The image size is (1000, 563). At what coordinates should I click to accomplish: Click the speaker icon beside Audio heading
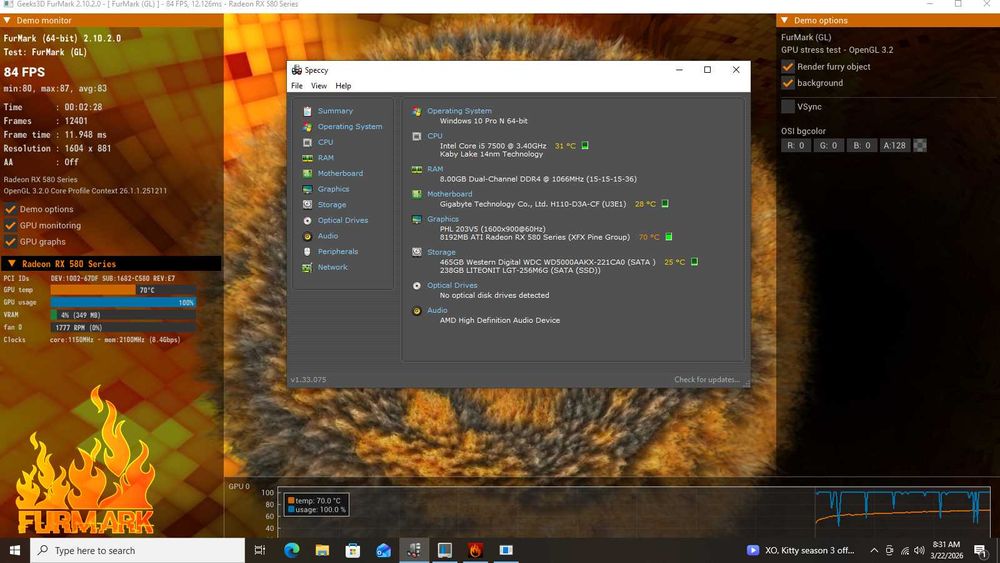click(416, 311)
